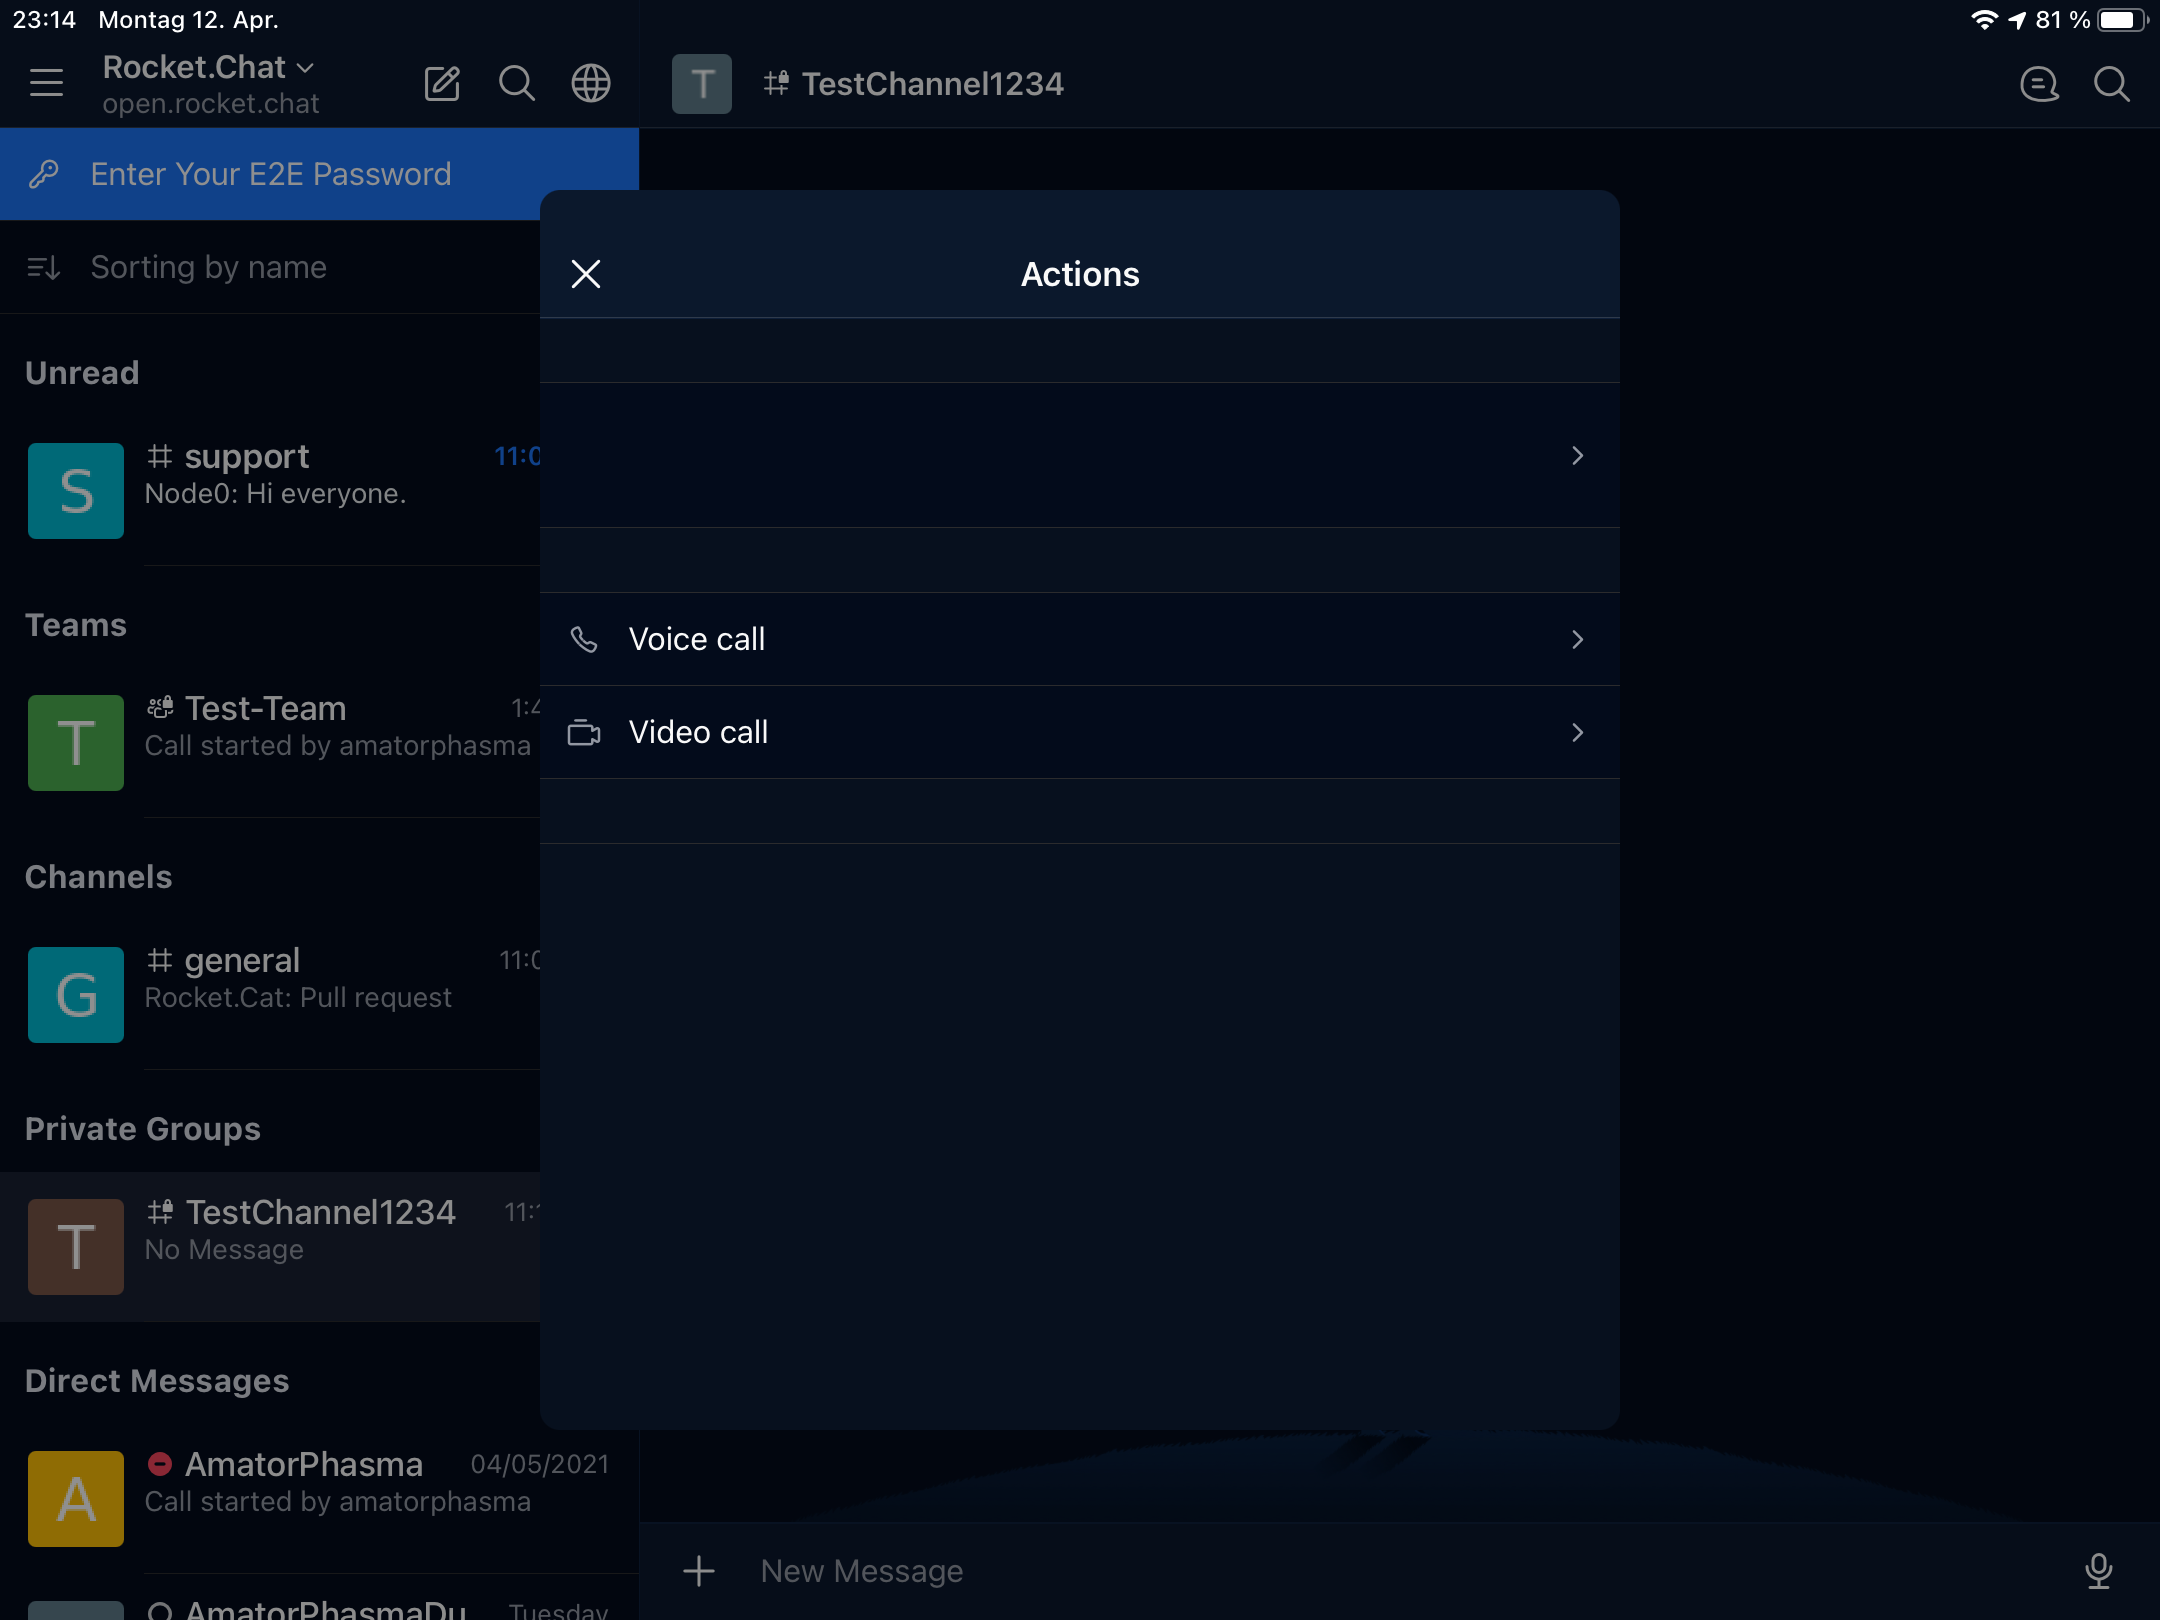This screenshot has width=2160, height=1620.
Task: Click the plus attachment icon
Action: tap(699, 1571)
